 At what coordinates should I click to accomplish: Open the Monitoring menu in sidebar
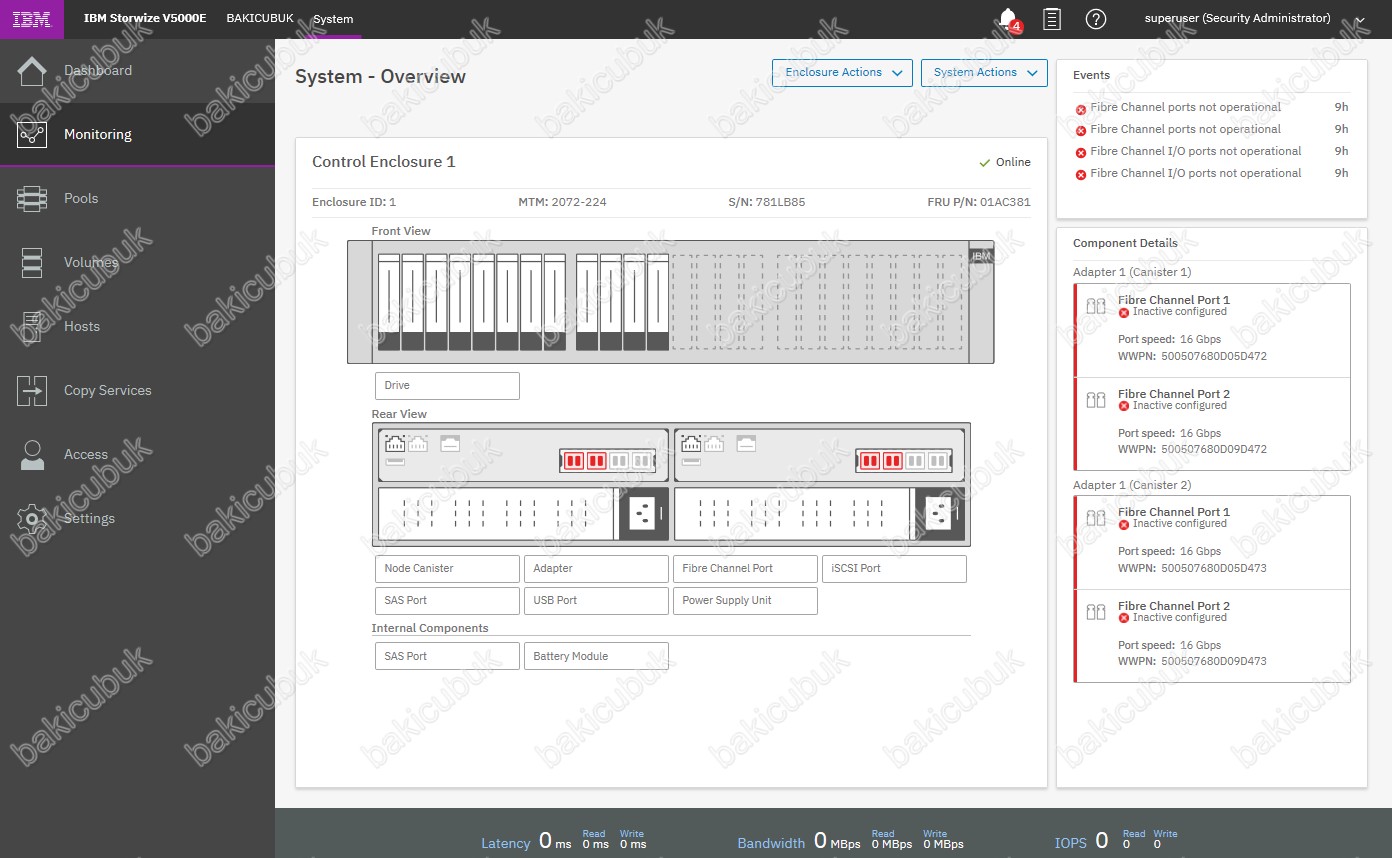[137, 134]
